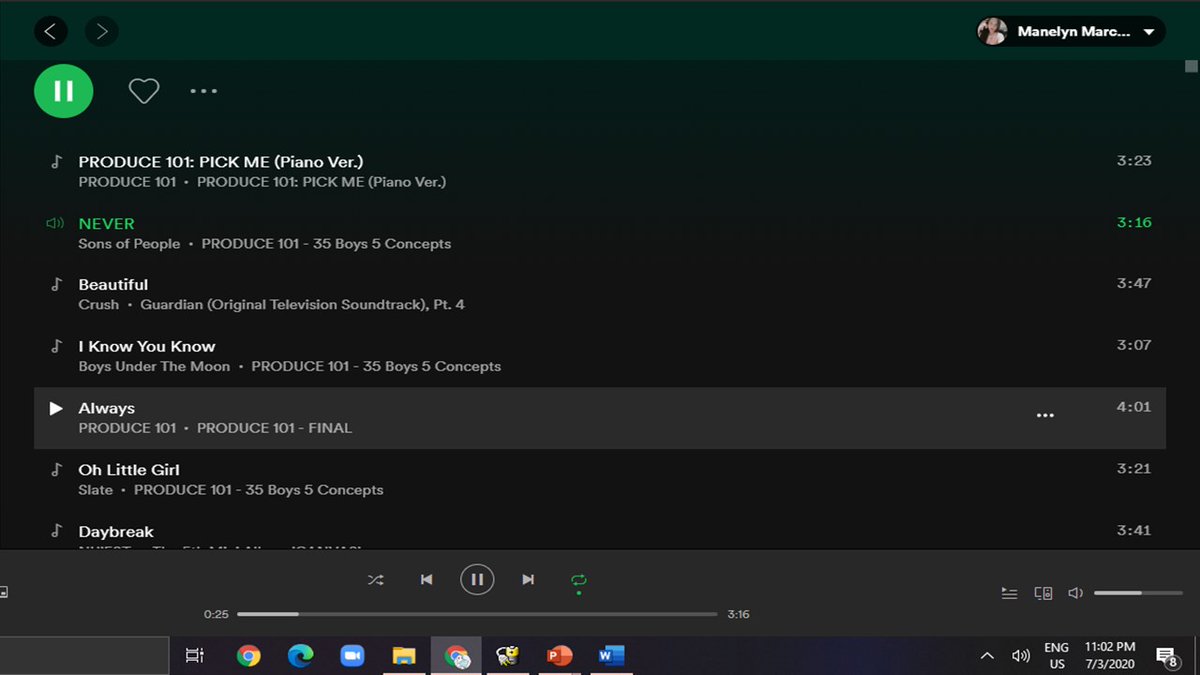Click the music note icon for PRODUCE 101: PICK ME
The width and height of the screenshot is (1200, 675).
[x=56, y=161]
